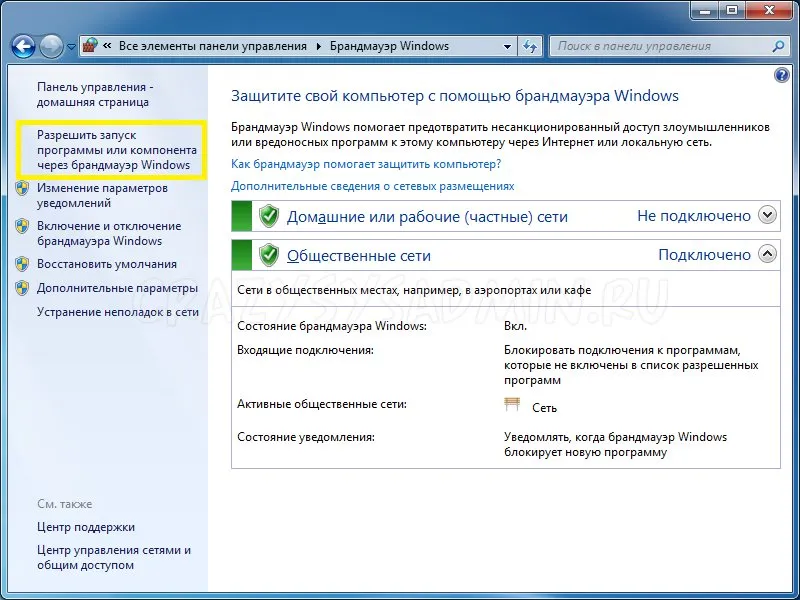The image size is (800, 600).
Task: Click 'Не подключено' status text
Action: point(694,216)
